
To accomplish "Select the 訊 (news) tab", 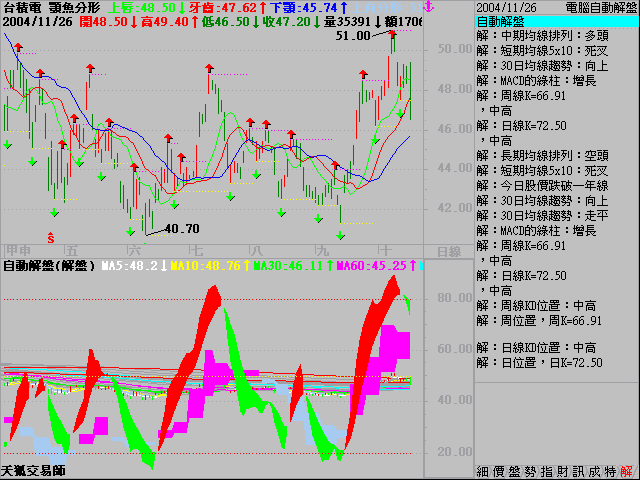I will coord(578,471).
